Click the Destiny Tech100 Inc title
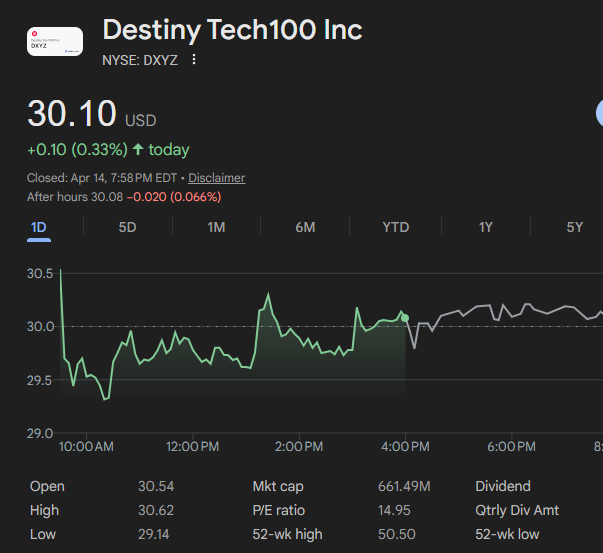603x553 pixels. pyautogui.click(x=232, y=30)
